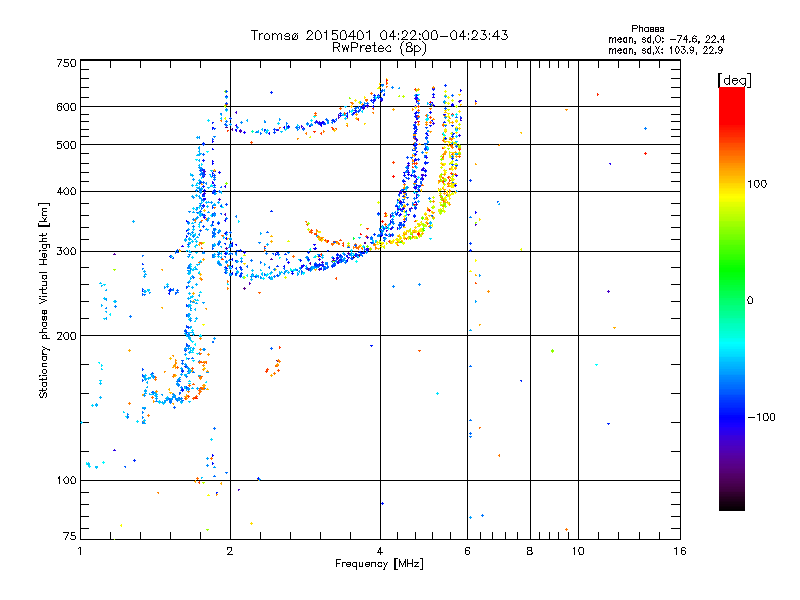Click the Frequency [MHz] axis title
This screenshot has height=600, width=800.
point(379,563)
